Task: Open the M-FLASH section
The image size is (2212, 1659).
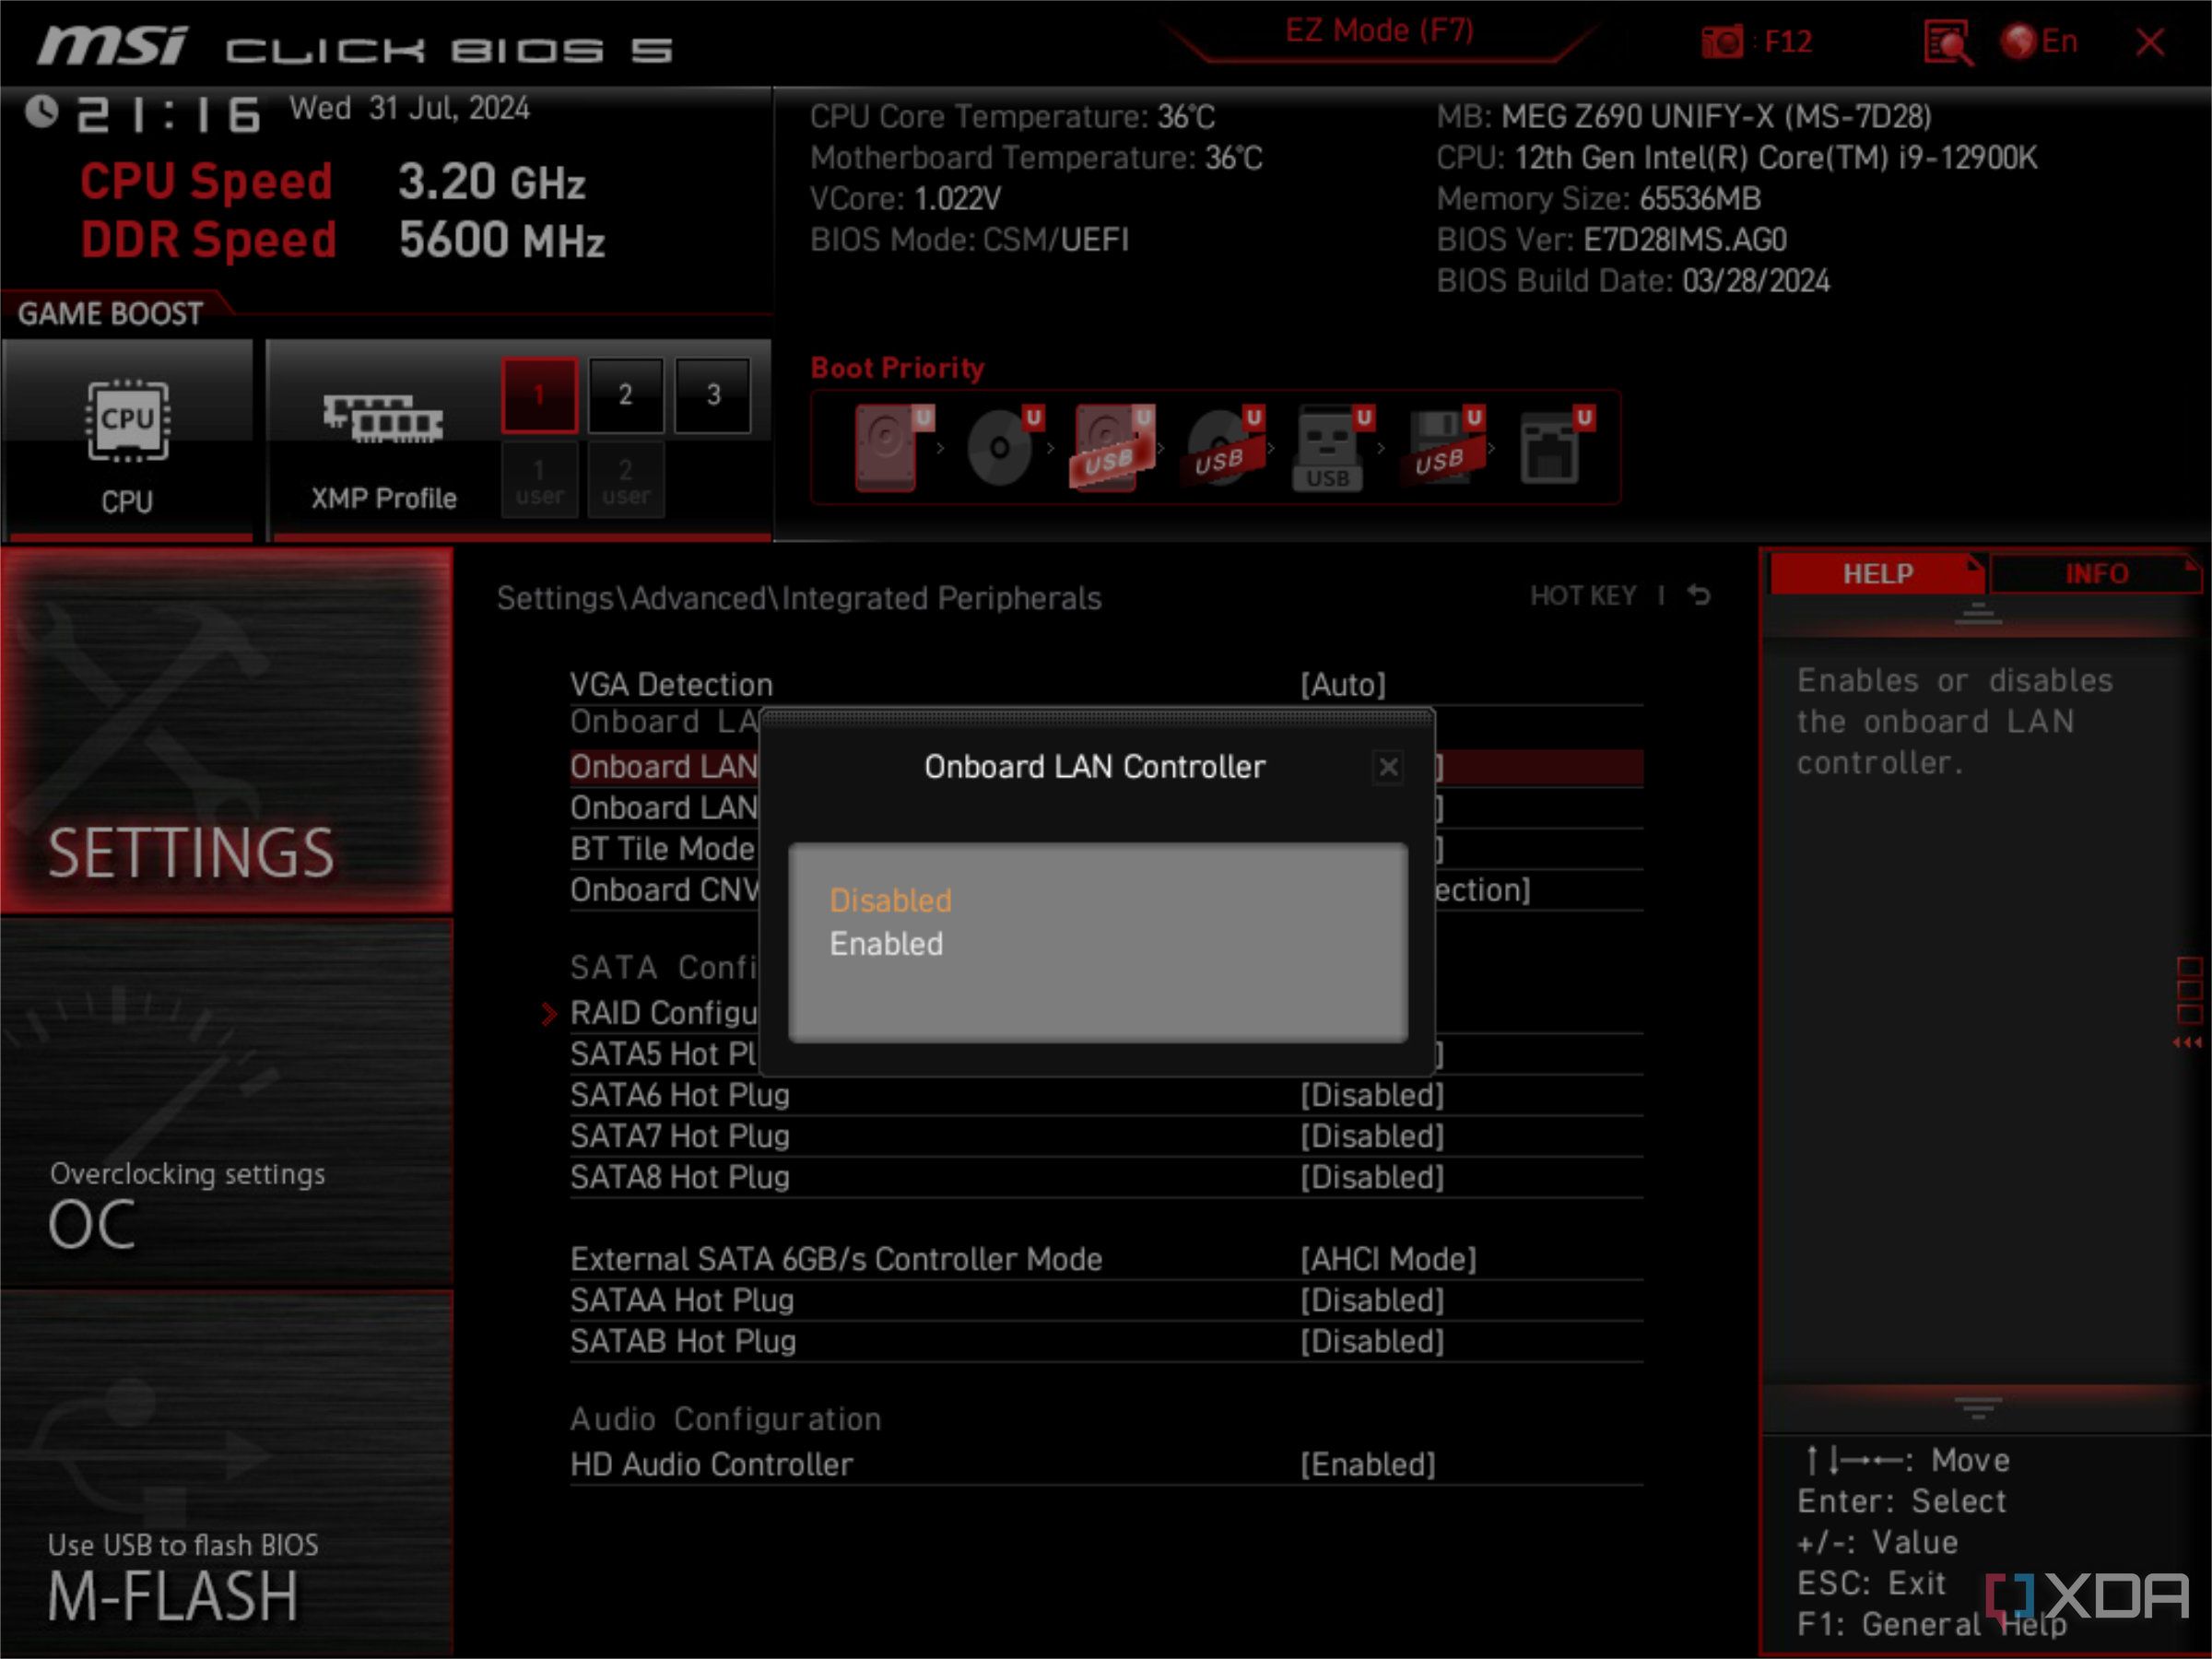Action: tap(227, 1474)
